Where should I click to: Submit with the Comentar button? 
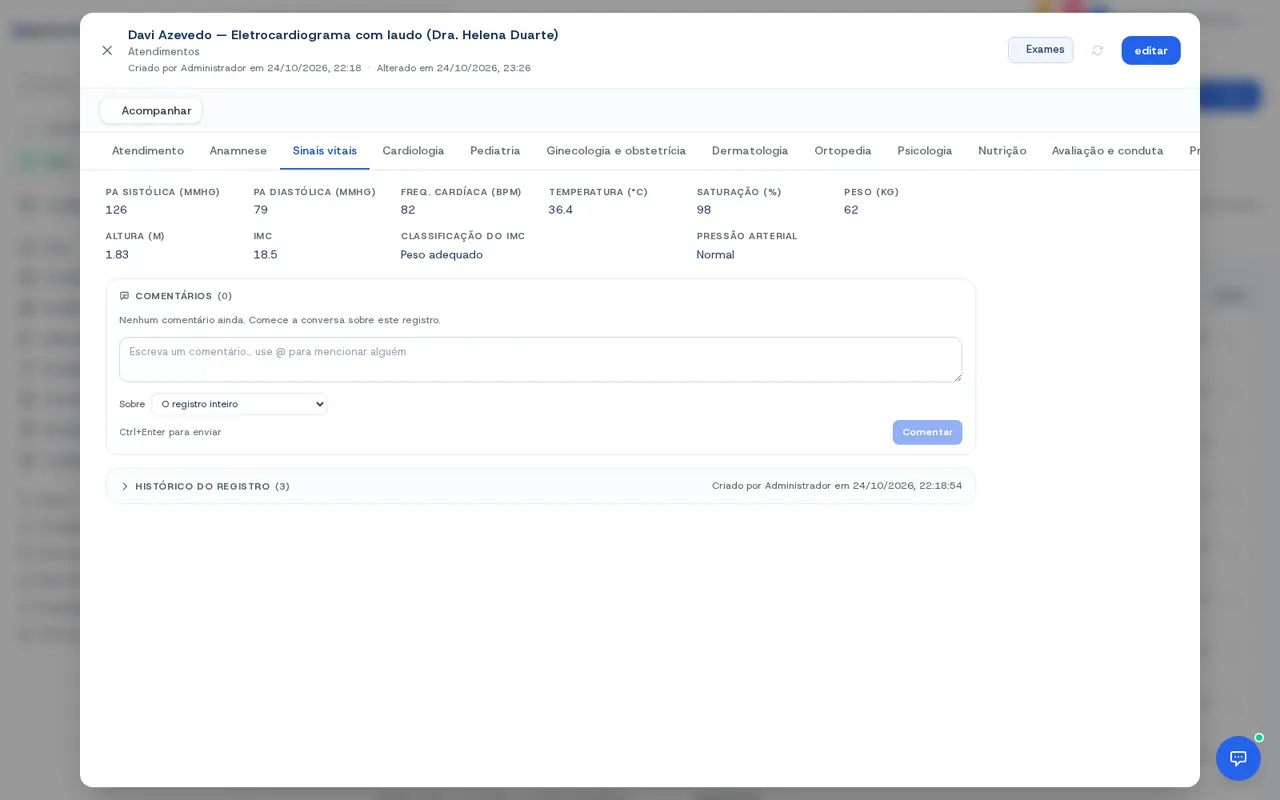(x=927, y=432)
